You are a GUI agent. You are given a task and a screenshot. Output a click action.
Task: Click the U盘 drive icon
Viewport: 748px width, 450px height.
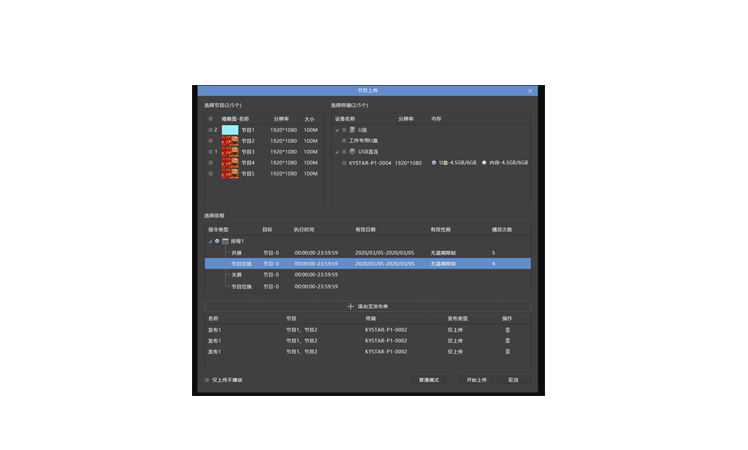[353, 129]
